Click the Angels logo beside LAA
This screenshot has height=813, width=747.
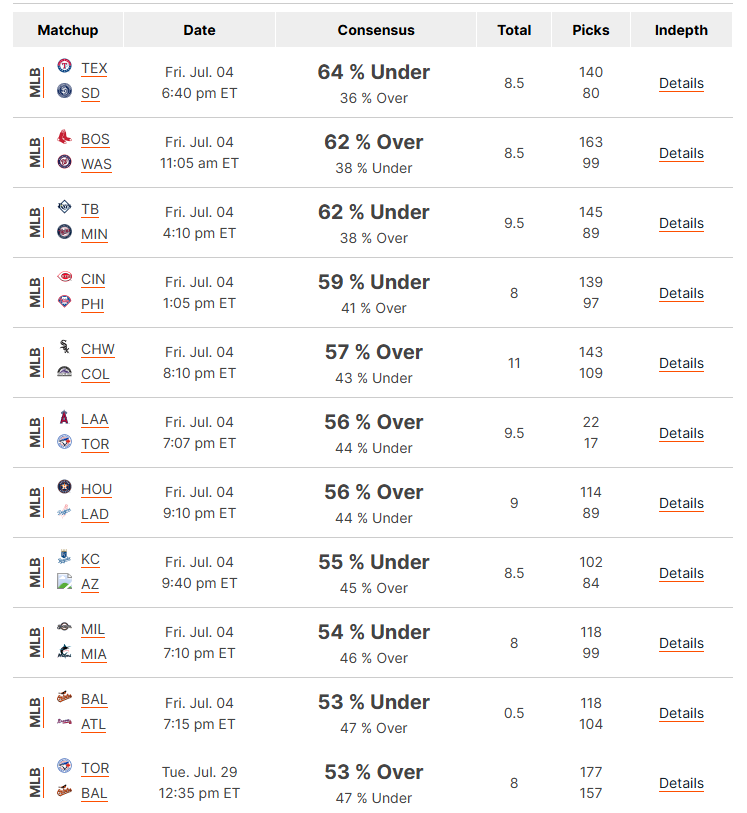click(64, 416)
